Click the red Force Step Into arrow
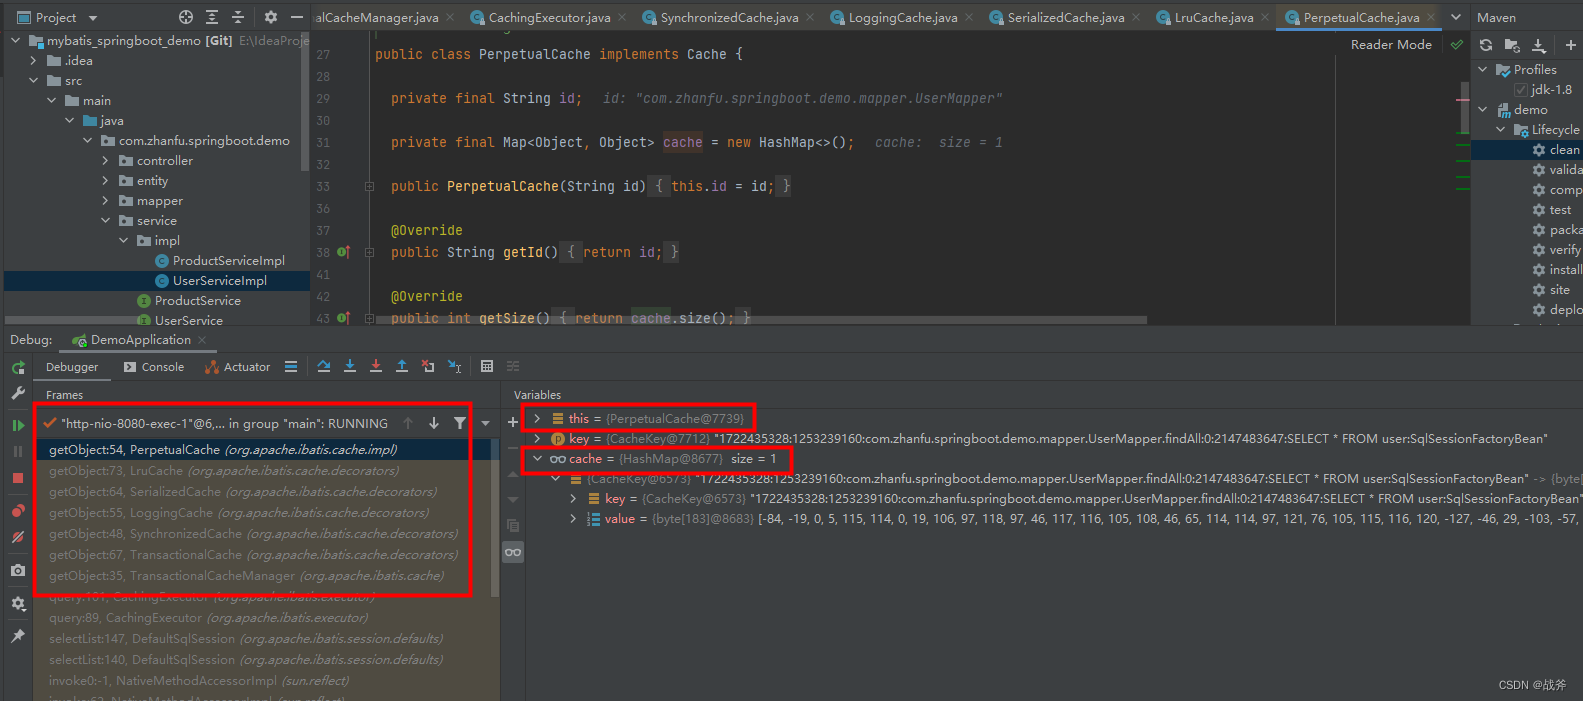The image size is (1583, 701). tap(376, 367)
